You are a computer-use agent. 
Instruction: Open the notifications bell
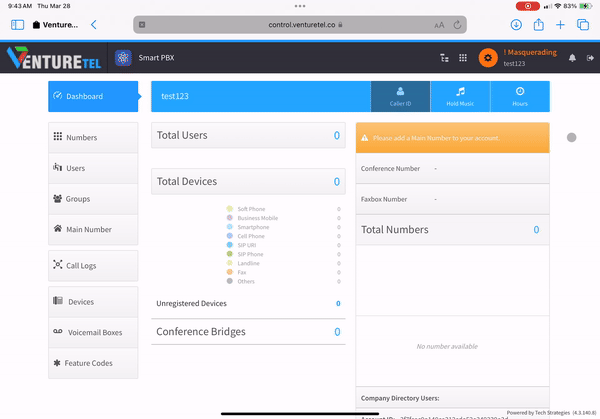(573, 58)
